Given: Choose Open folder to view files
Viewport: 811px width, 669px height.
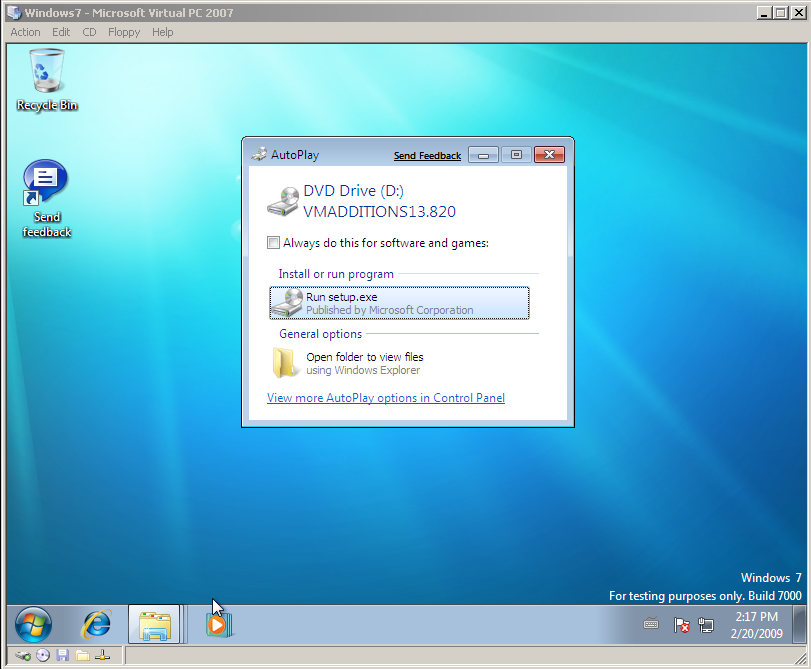Looking at the screenshot, I should point(399,363).
